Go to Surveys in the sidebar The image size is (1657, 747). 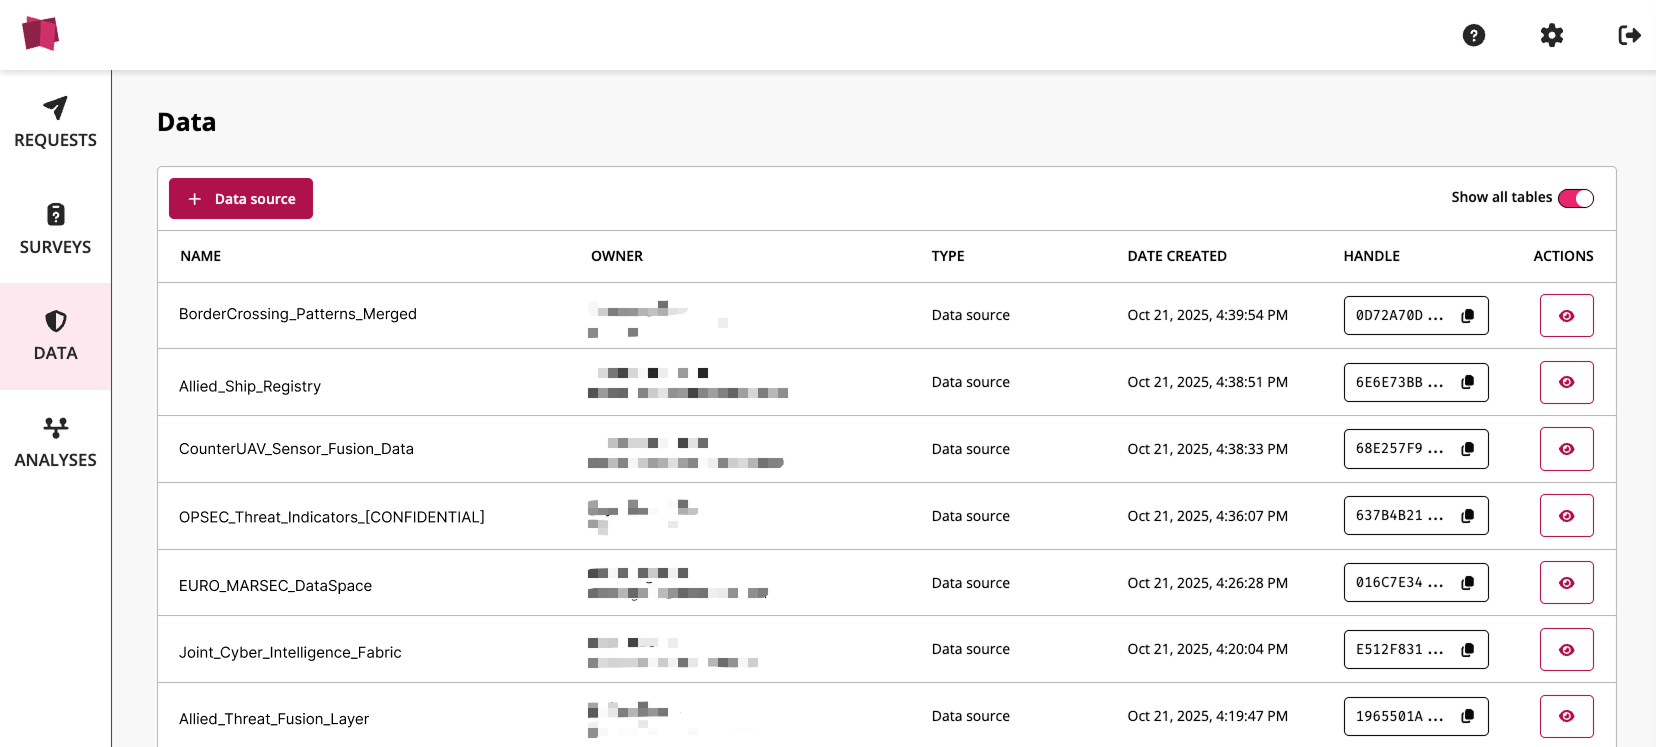pyautogui.click(x=55, y=230)
